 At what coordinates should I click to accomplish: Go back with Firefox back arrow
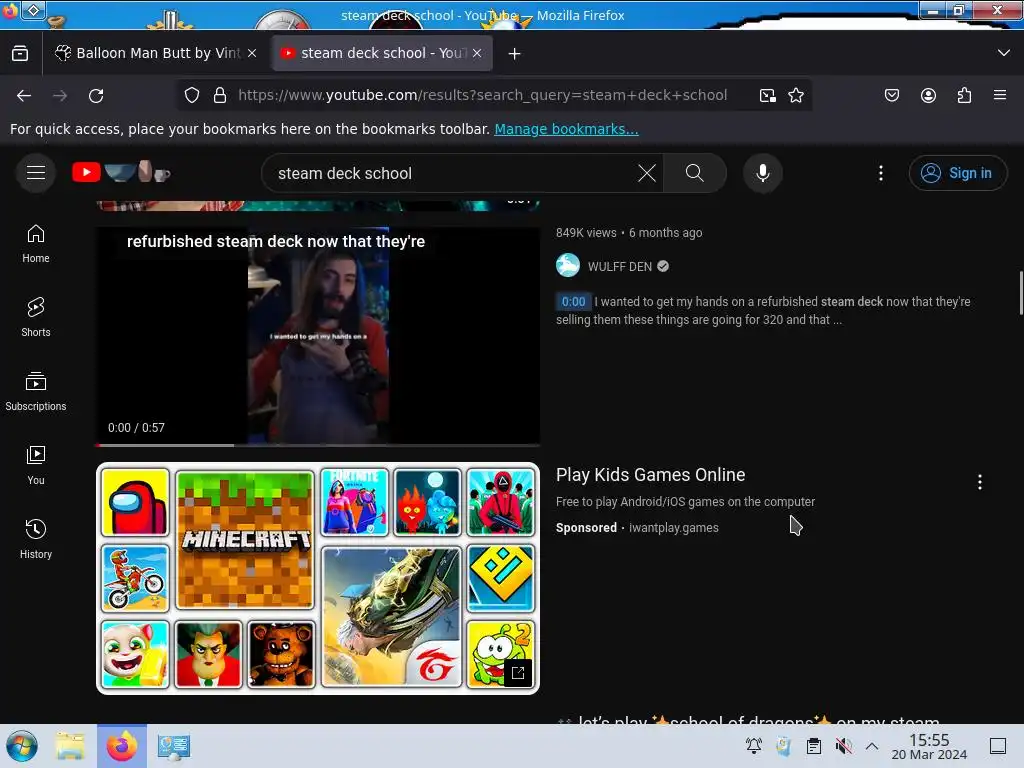[24, 95]
